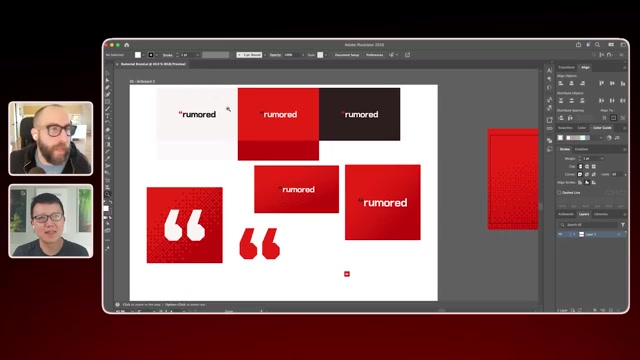Switch to the Color tab
The height and width of the screenshot is (360, 640).
(582, 128)
